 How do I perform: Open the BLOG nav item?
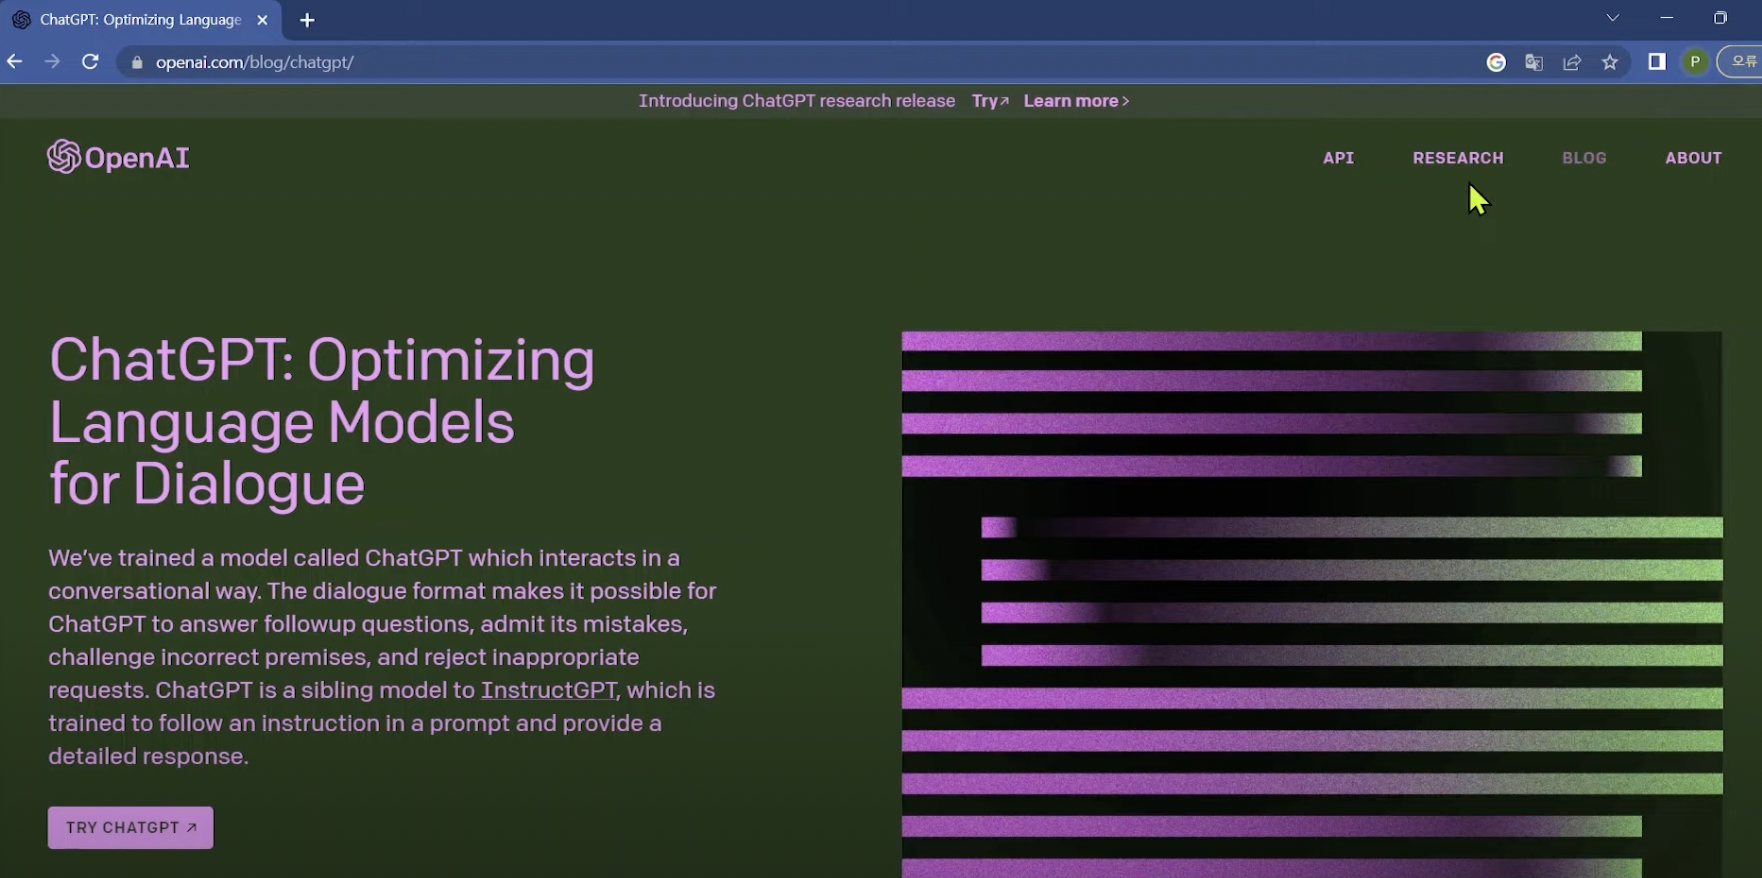(x=1584, y=158)
